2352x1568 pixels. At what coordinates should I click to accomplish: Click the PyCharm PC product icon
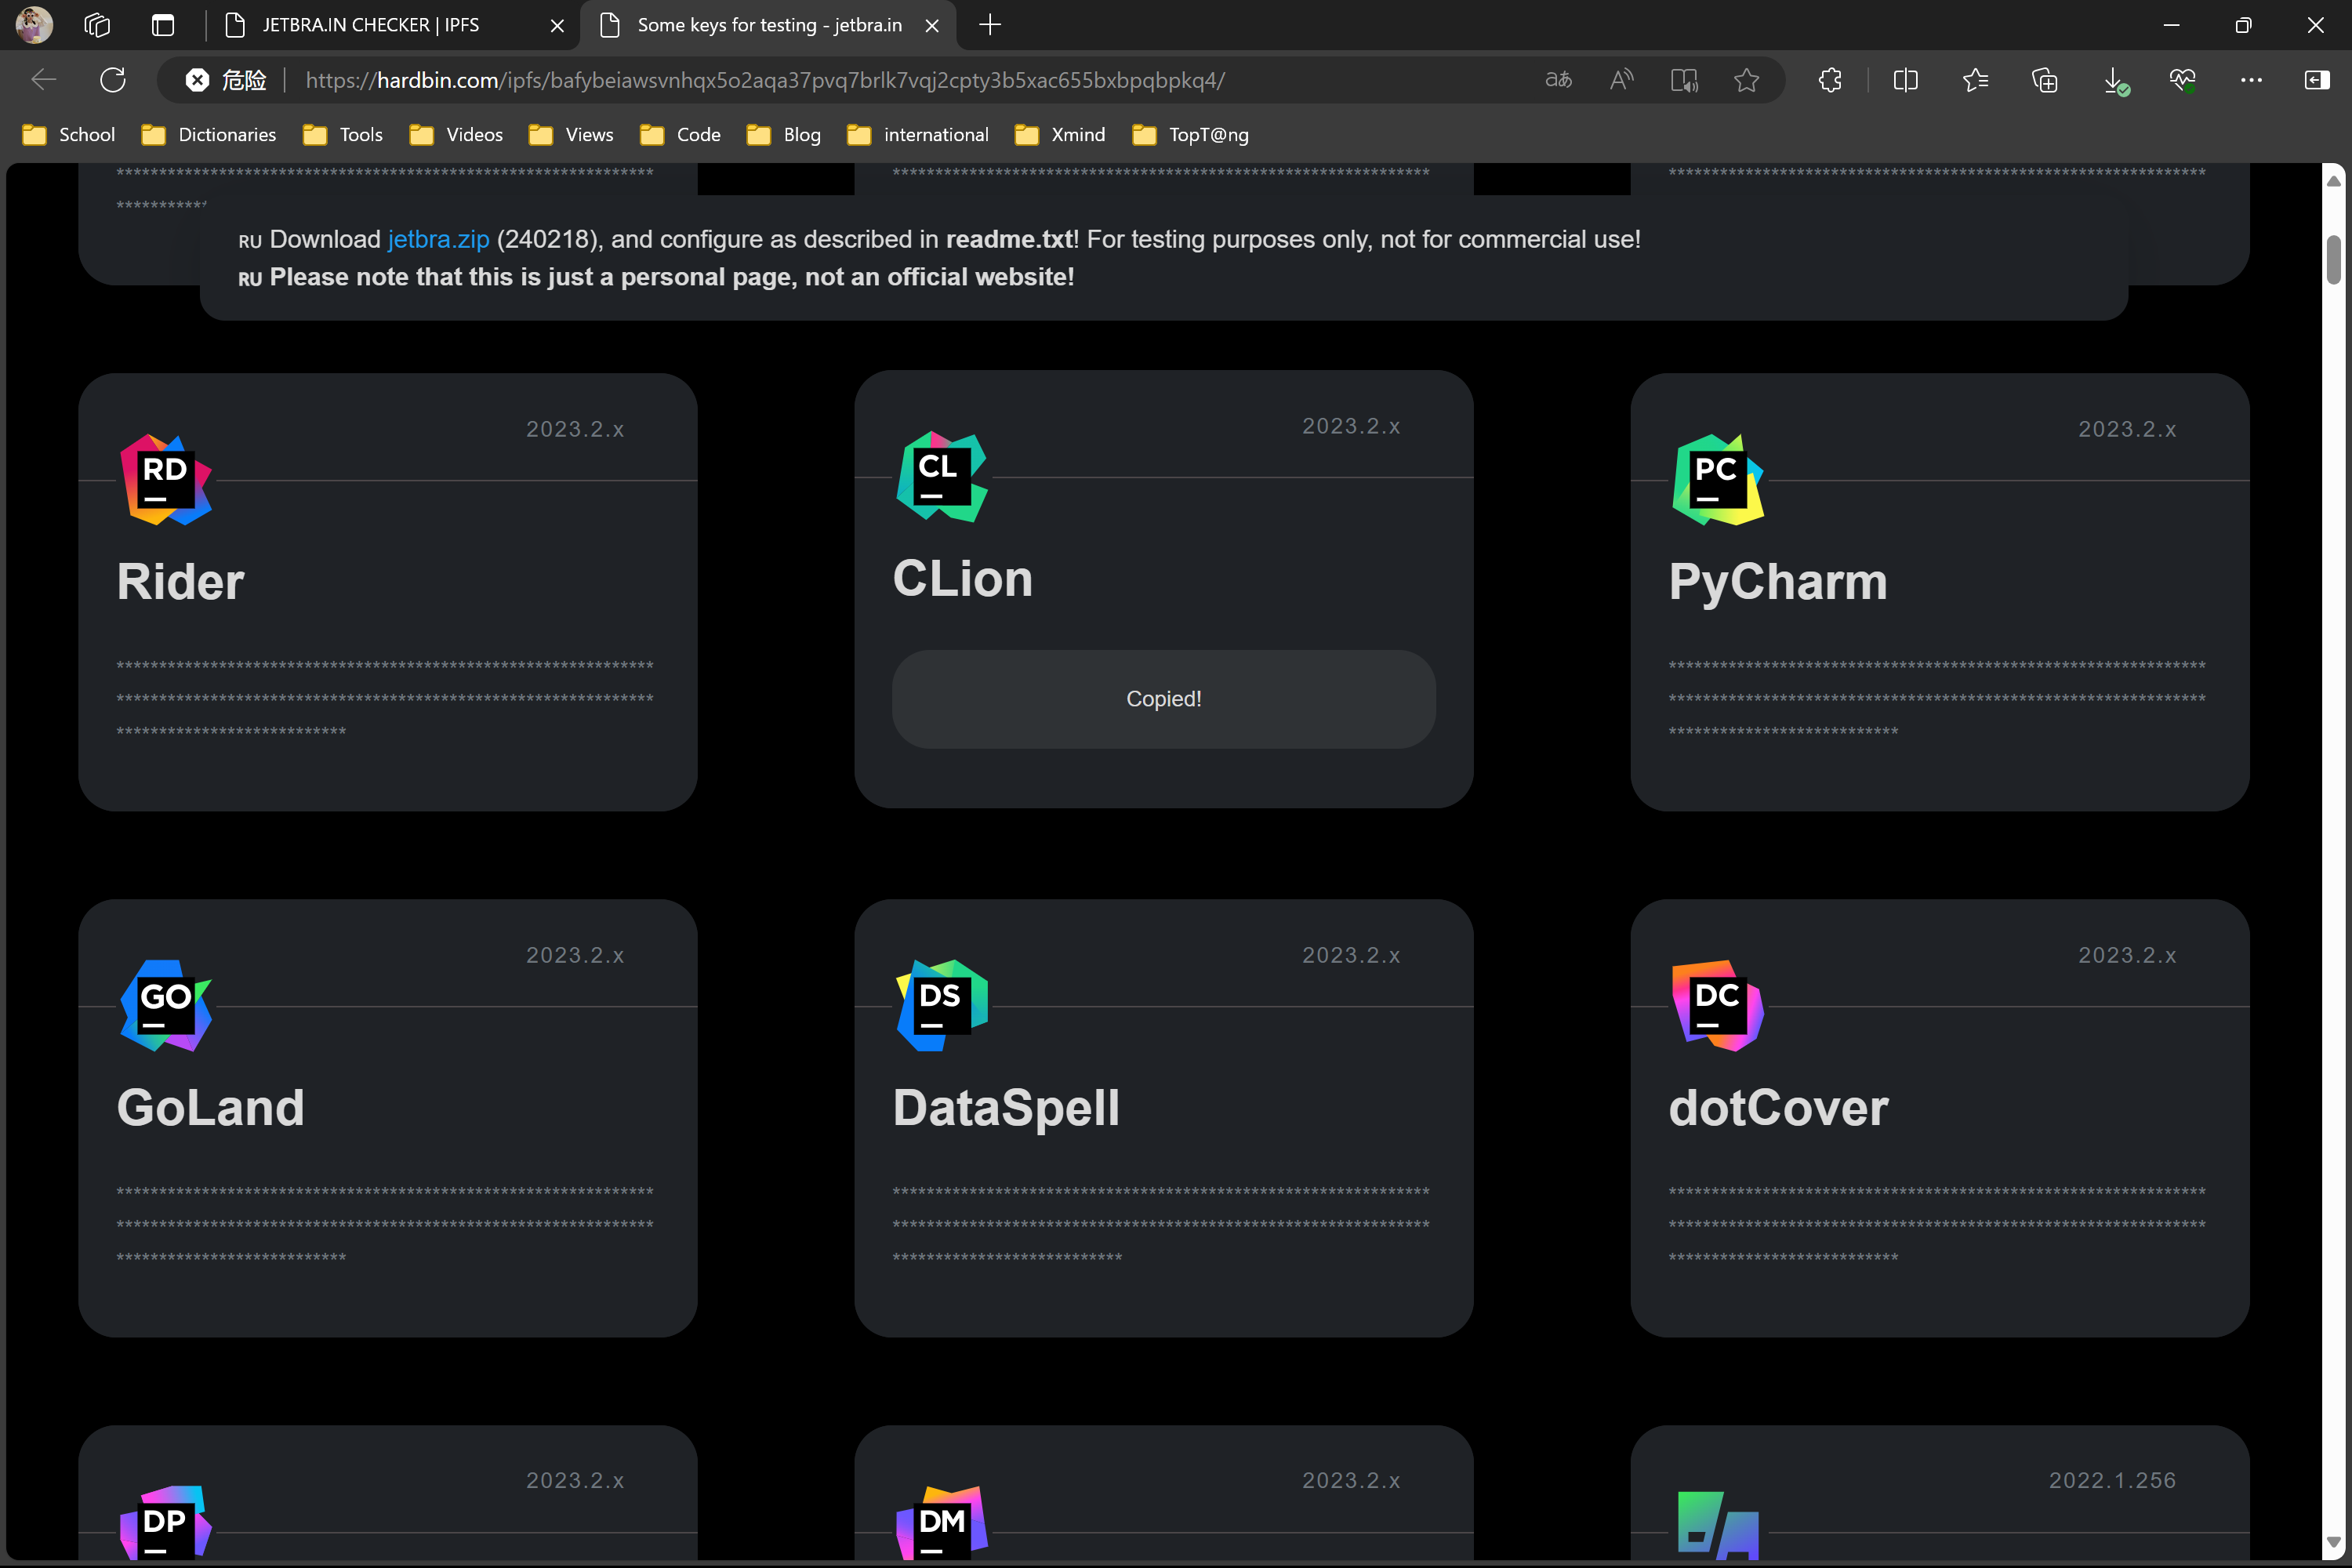pyautogui.click(x=1718, y=480)
